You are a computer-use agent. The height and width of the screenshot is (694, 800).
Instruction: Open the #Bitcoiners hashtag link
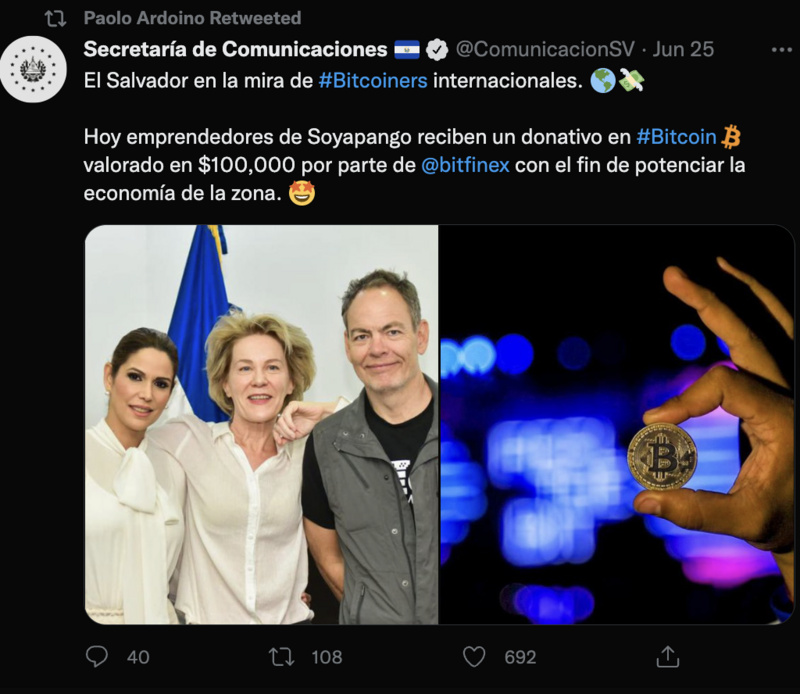pos(373,81)
